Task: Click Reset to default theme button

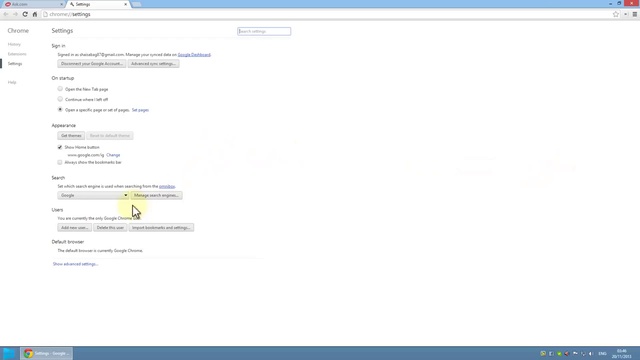Action: pos(110,136)
